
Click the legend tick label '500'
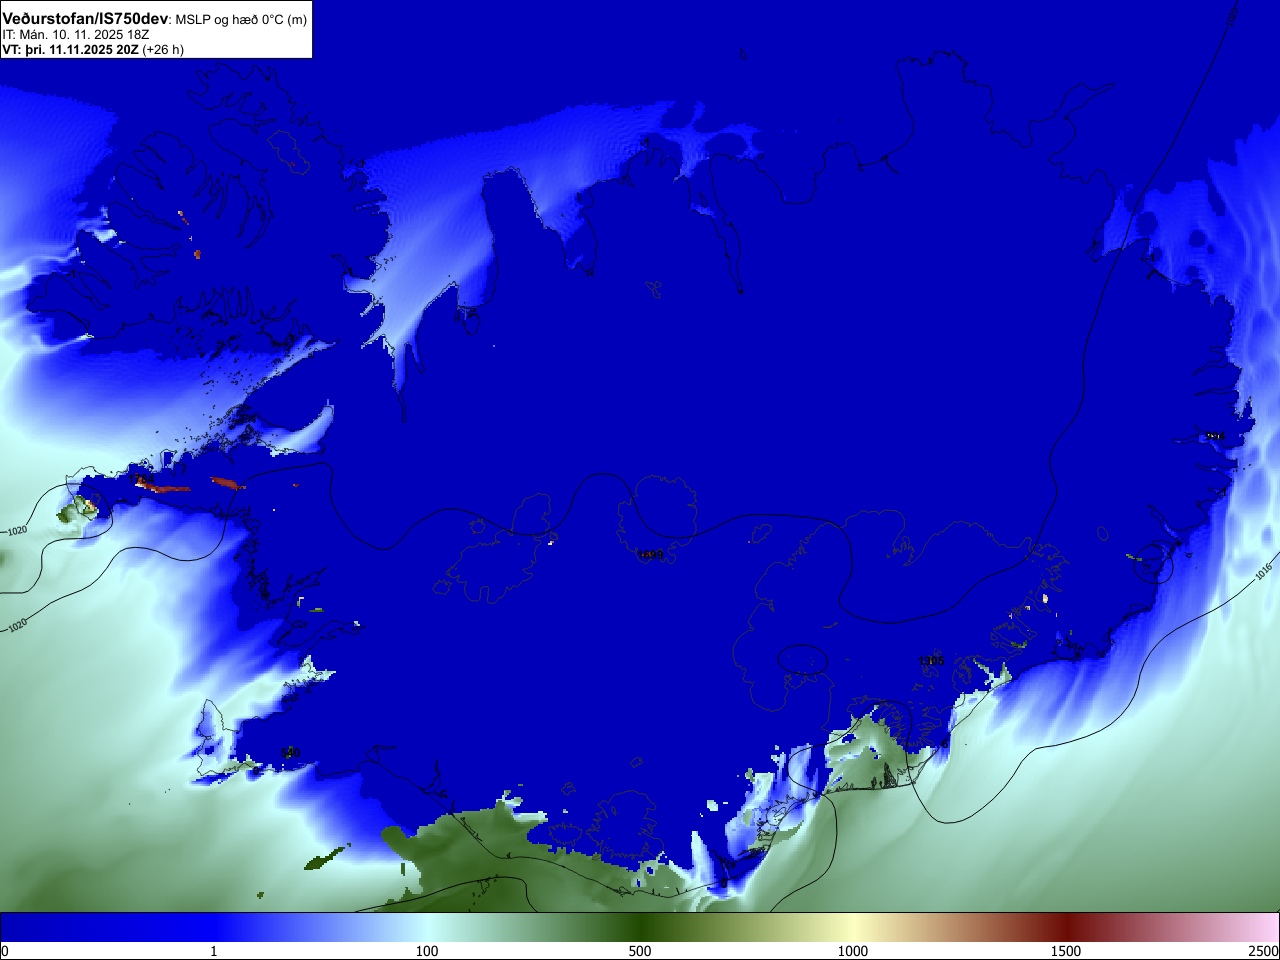tap(640, 951)
